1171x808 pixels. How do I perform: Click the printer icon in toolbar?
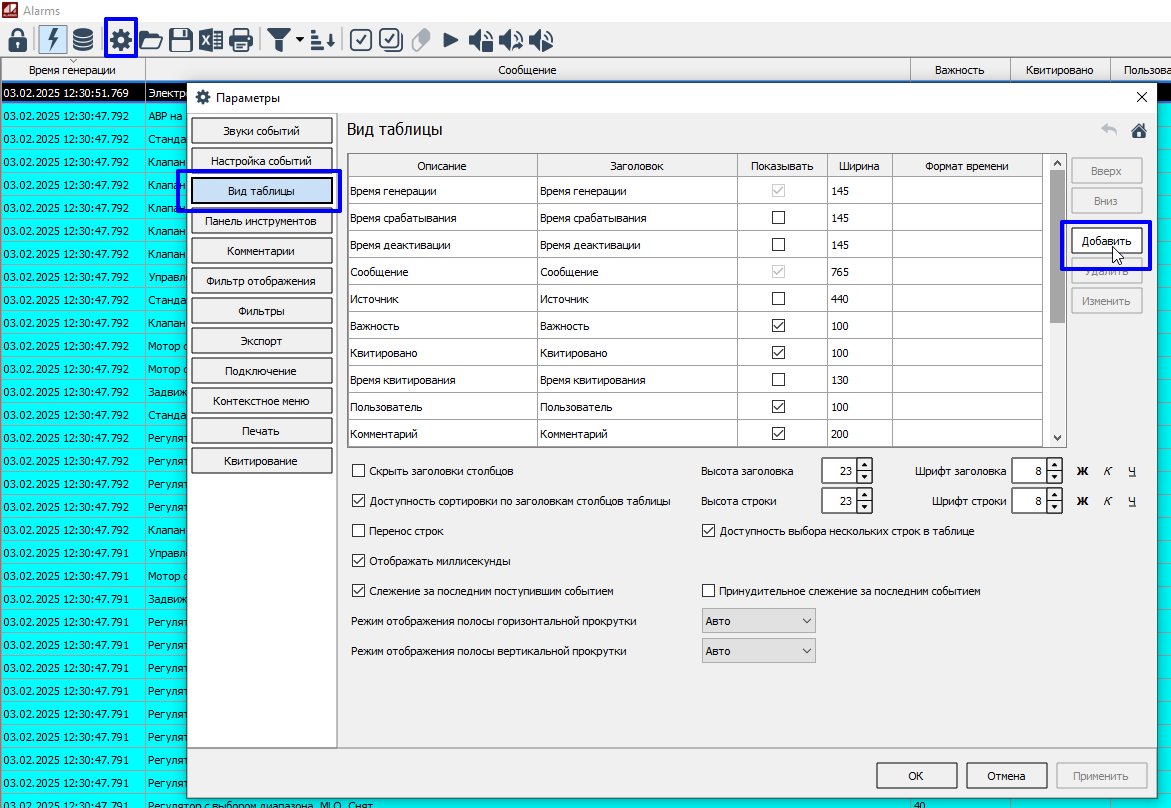(240, 40)
